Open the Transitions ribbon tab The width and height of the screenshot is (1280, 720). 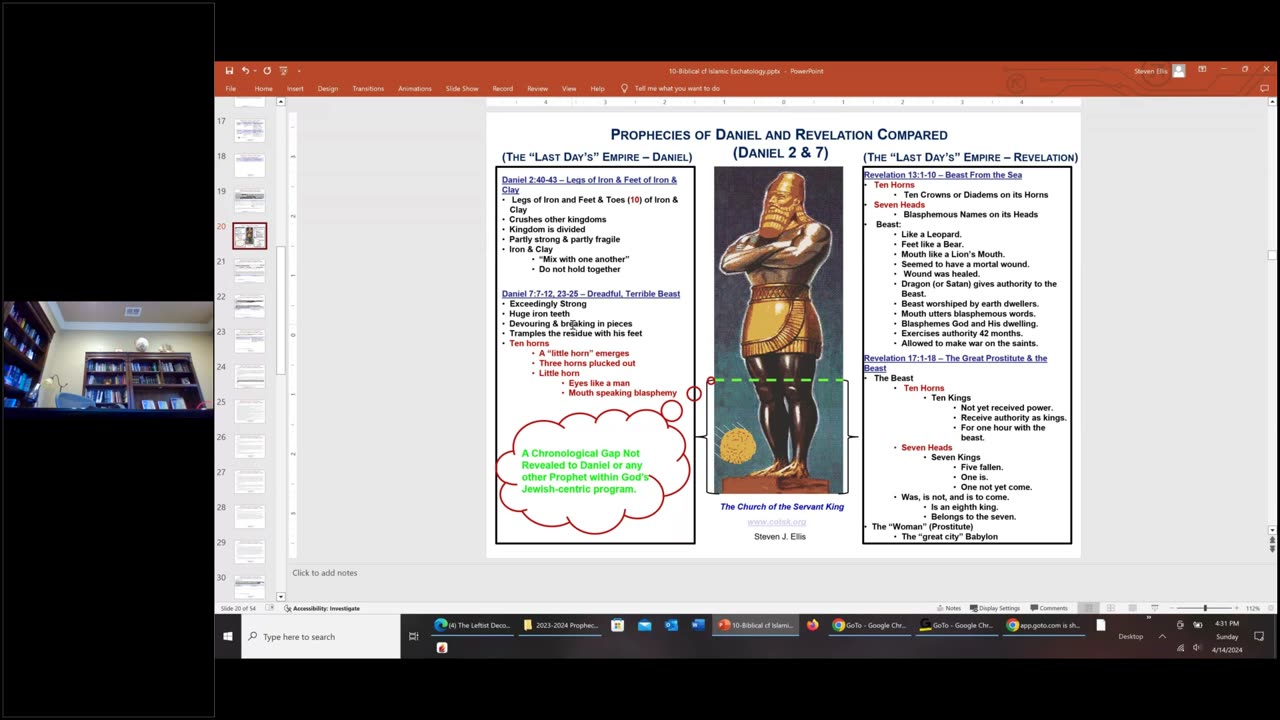coord(368,88)
